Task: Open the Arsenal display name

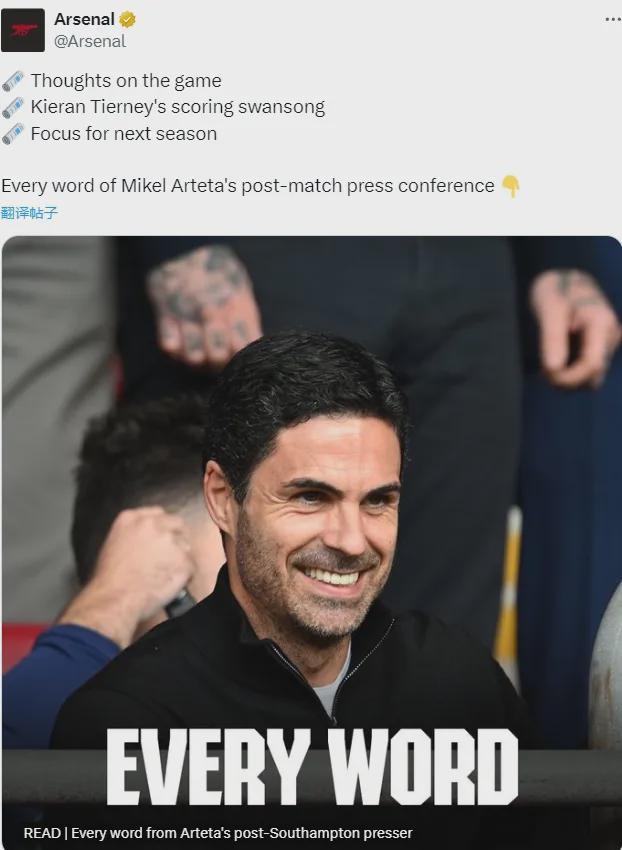Action: click(84, 20)
